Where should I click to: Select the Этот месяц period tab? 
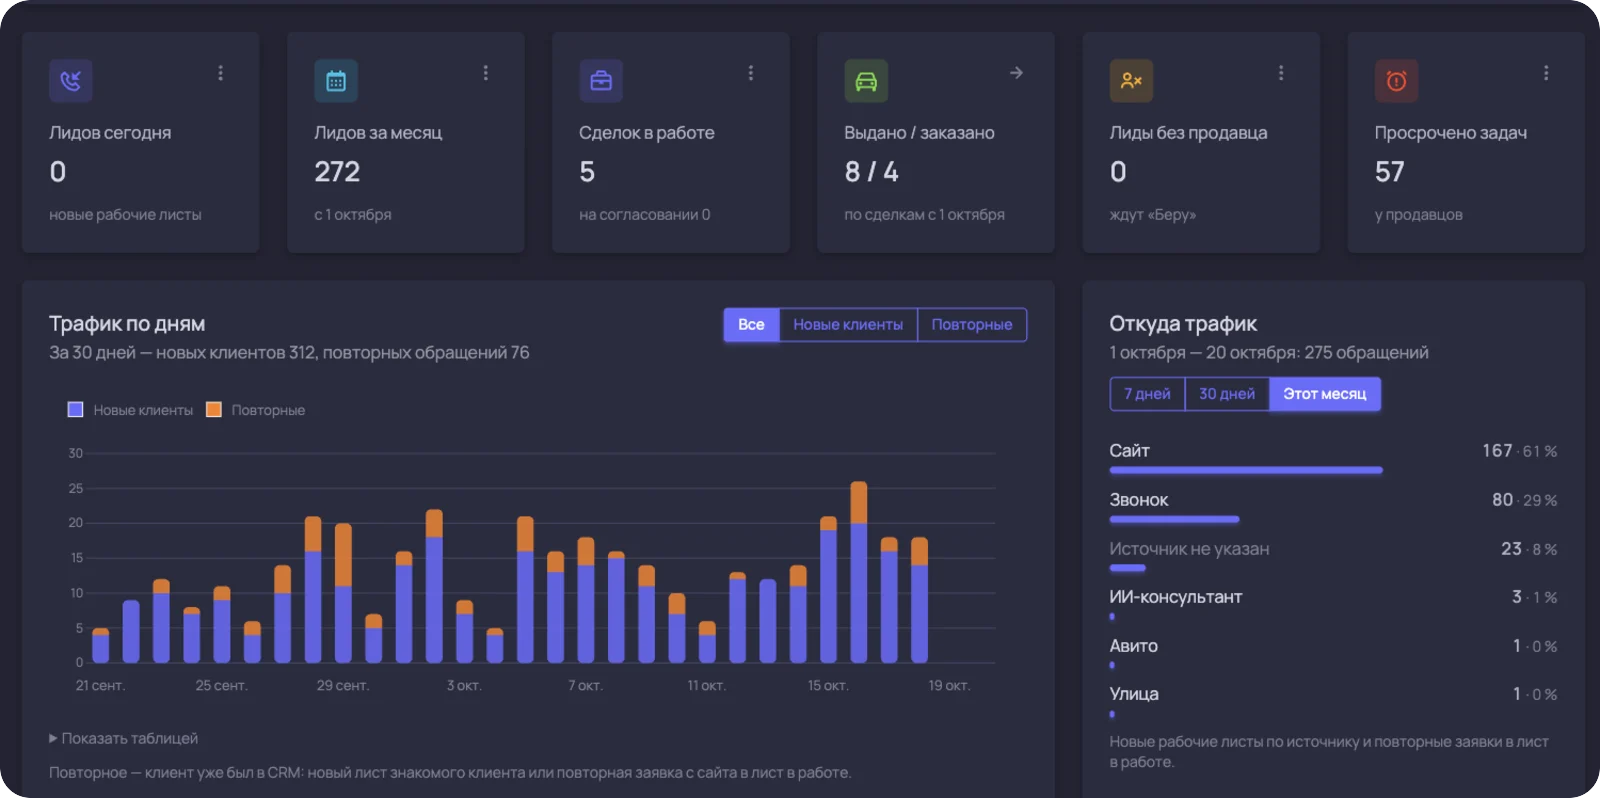click(x=1325, y=394)
